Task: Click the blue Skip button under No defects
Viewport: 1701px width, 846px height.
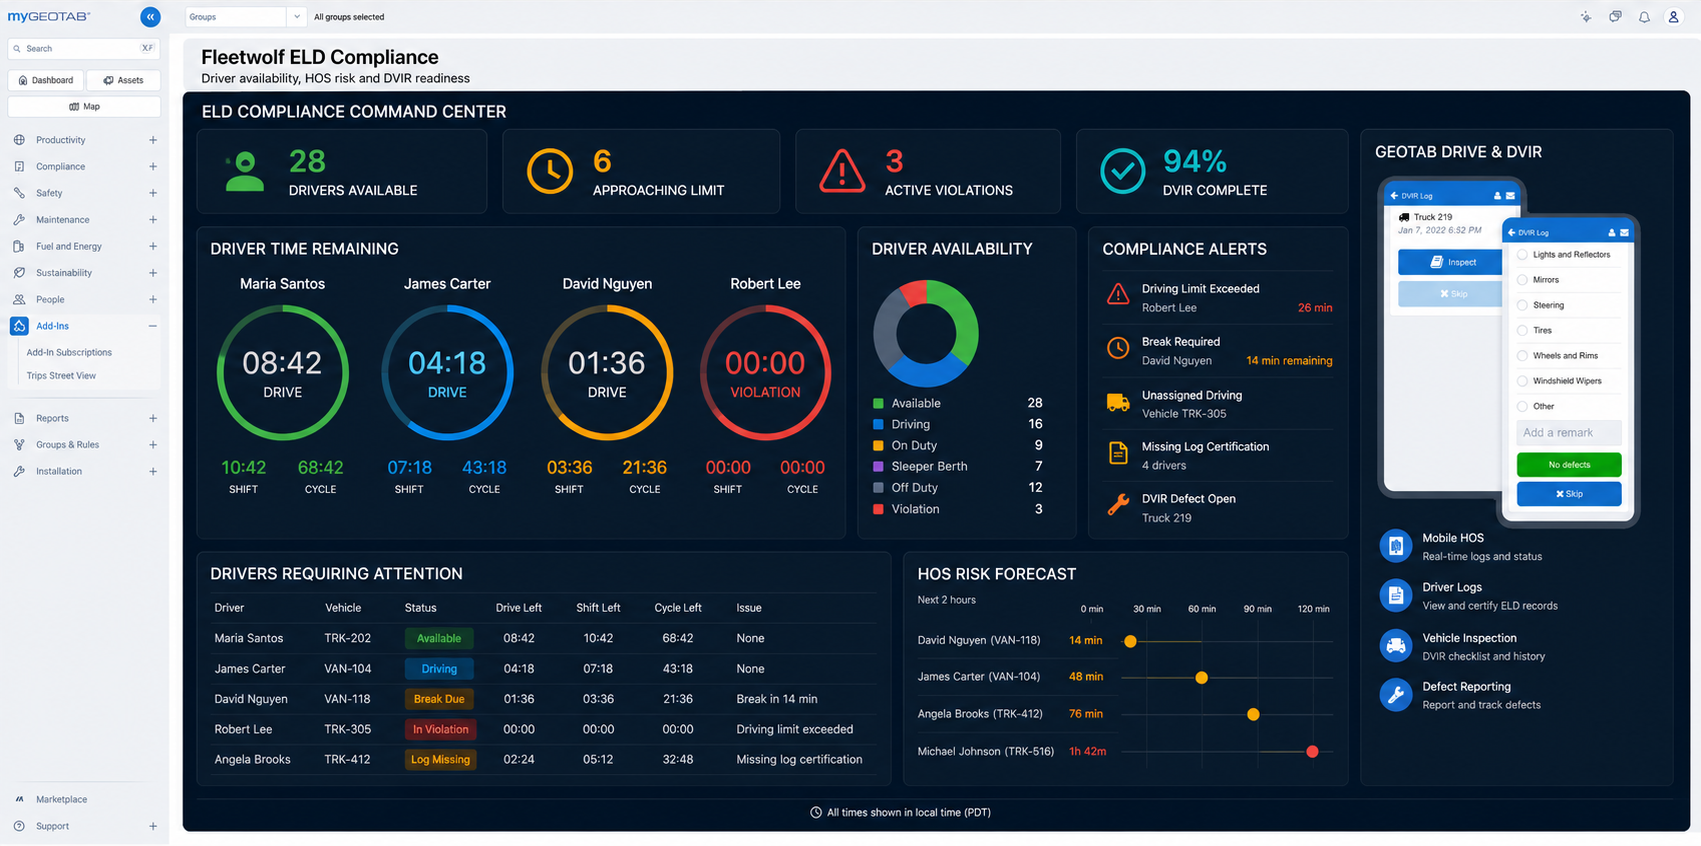Action: pos(1569,494)
